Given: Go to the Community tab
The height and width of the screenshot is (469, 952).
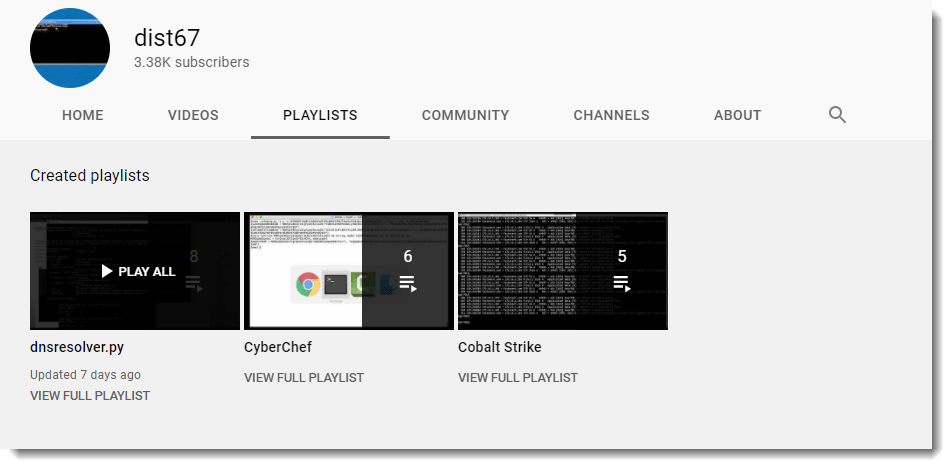Looking at the screenshot, I should [465, 115].
